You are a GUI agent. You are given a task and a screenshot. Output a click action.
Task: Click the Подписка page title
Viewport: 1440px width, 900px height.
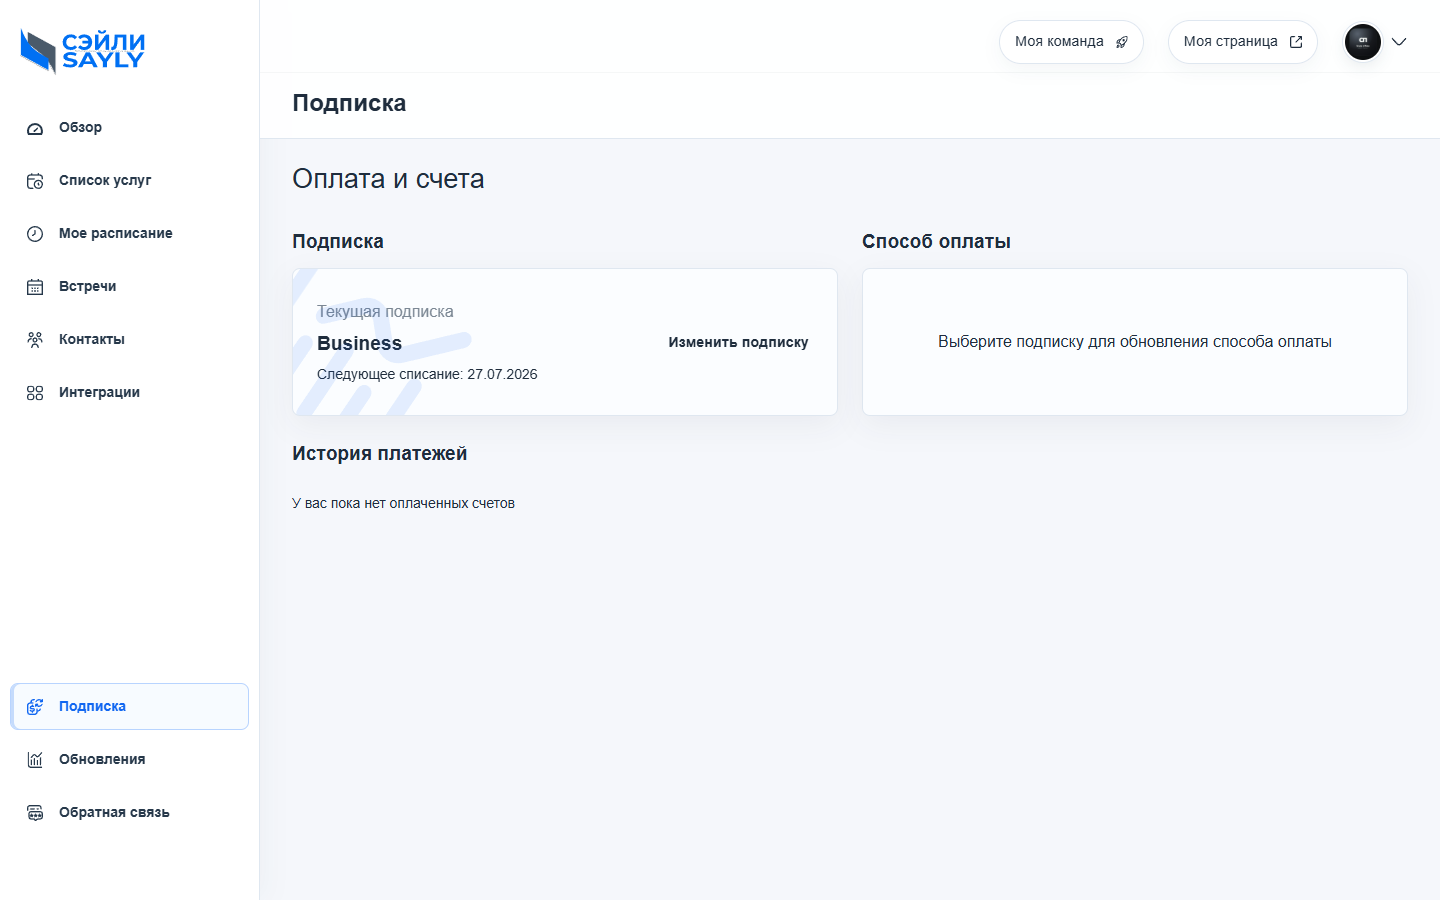click(x=349, y=103)
